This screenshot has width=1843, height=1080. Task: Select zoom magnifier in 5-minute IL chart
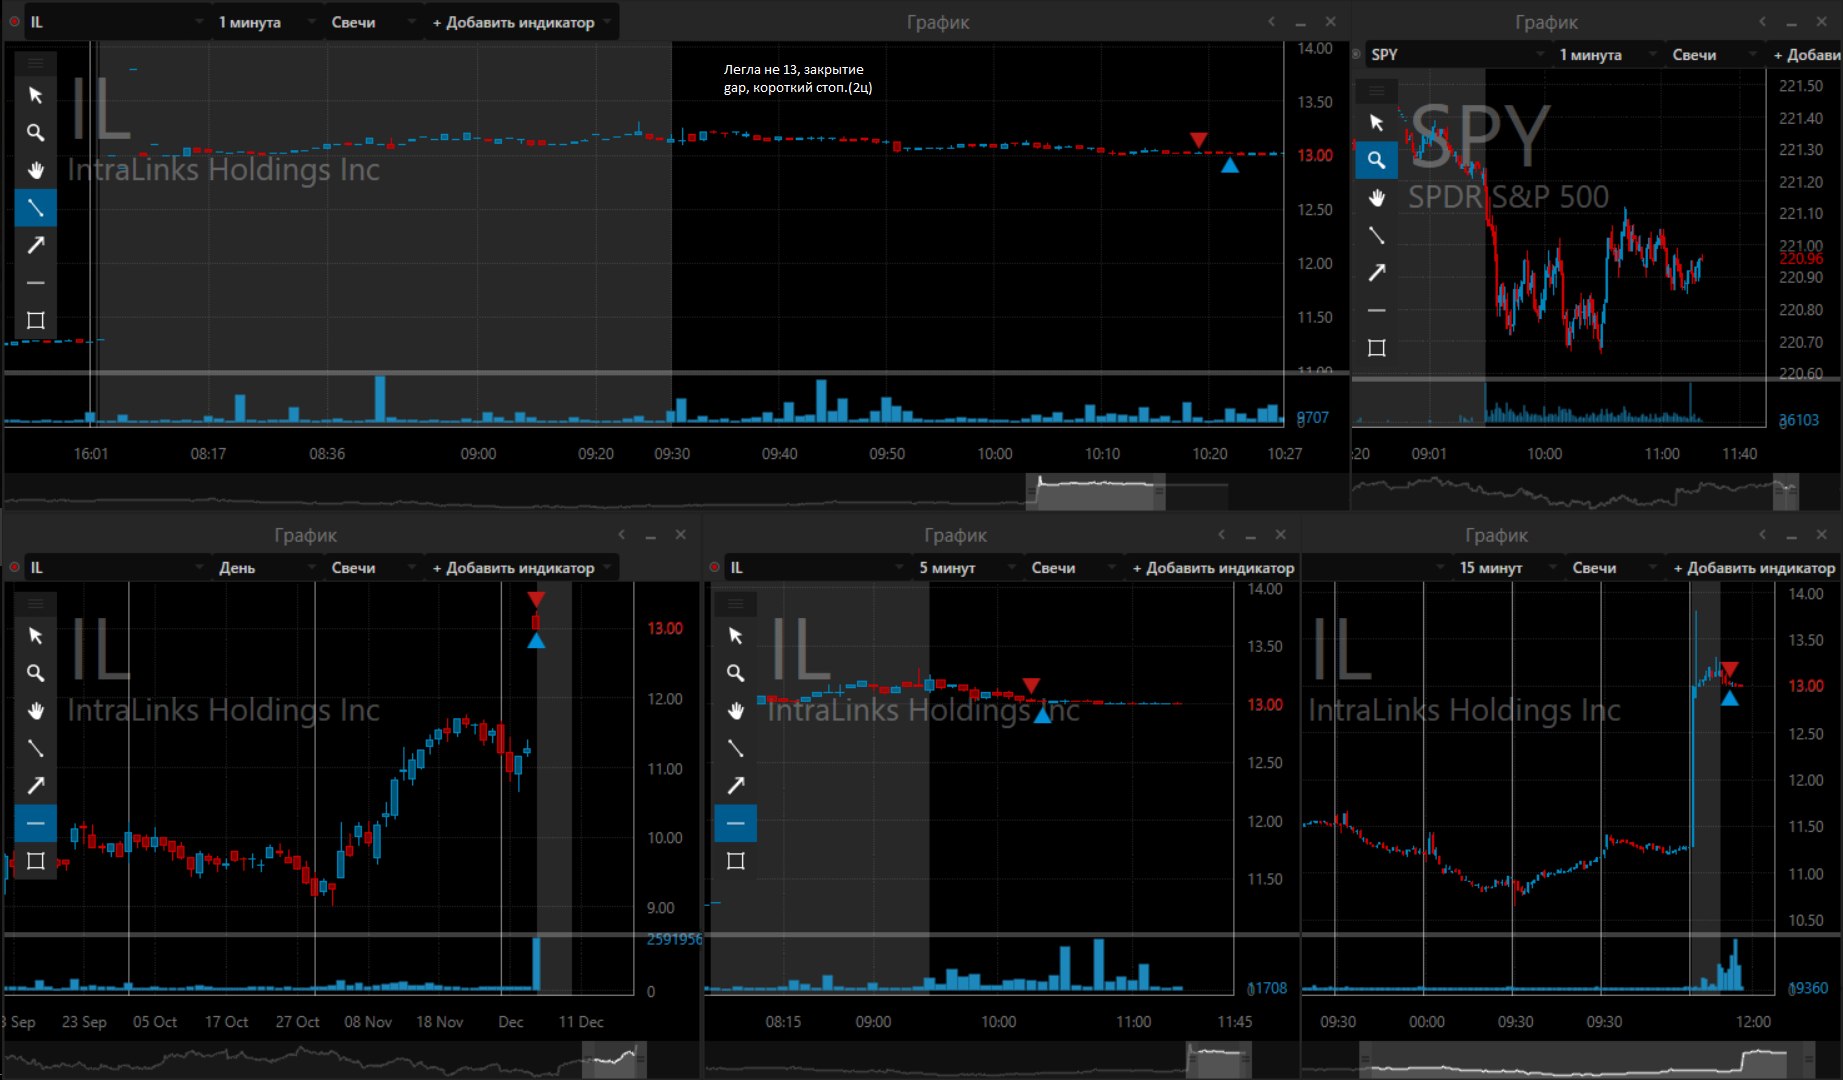click(x=736, y=673)
